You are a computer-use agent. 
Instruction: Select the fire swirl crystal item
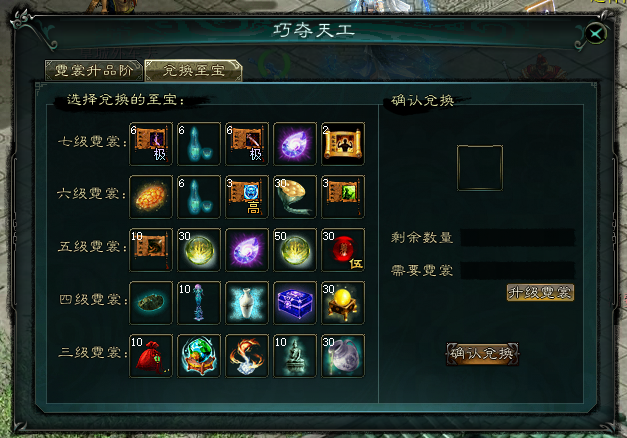[247, 356]
